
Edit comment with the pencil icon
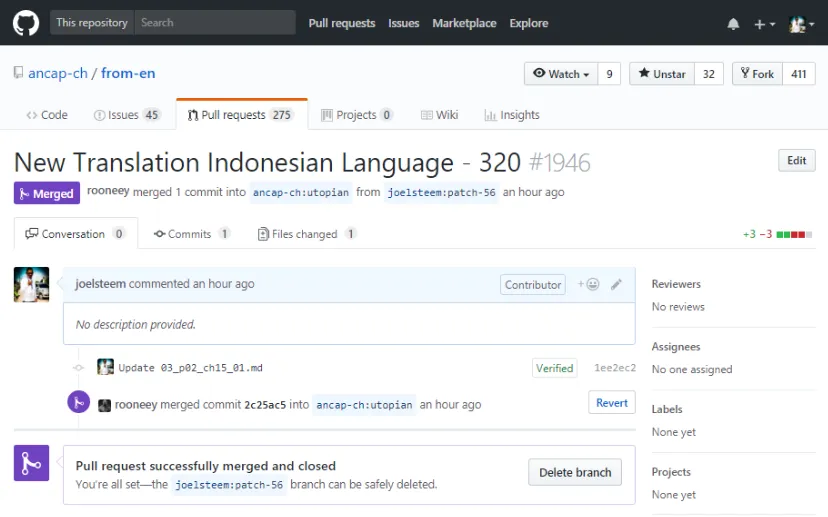click(x=616, y=285)
